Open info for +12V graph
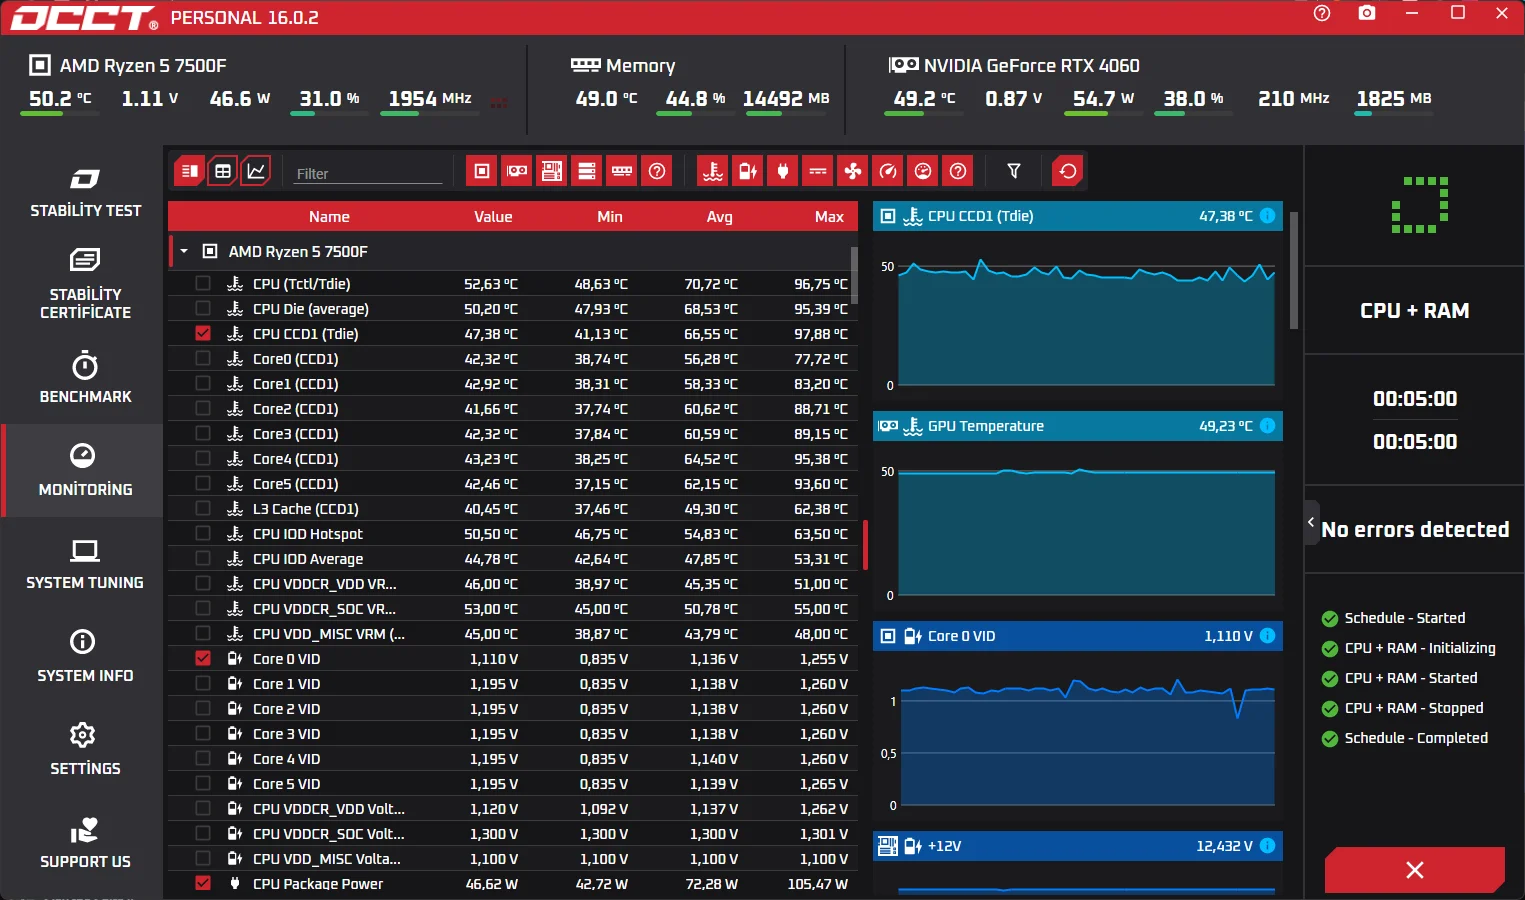This screenshot has height=900, width=1525. [x=1267, y=846]
